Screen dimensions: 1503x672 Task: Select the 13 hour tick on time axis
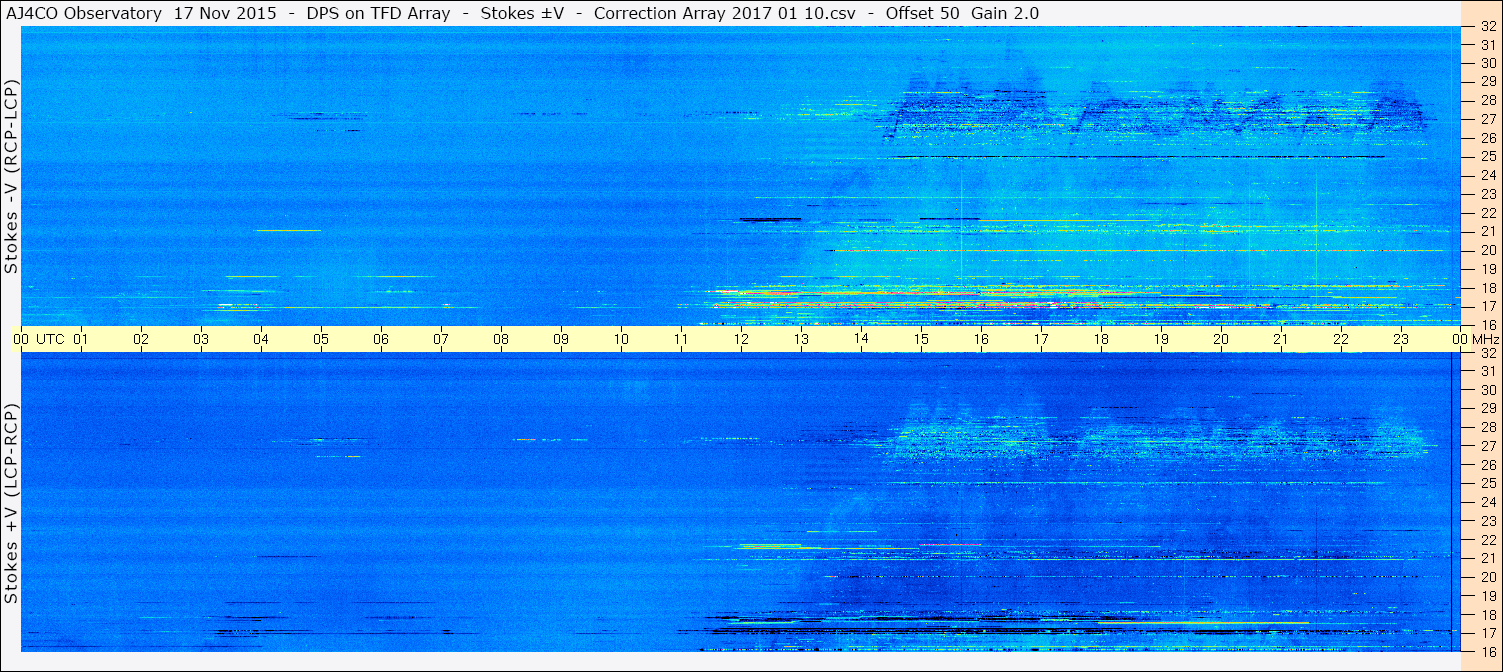point(801,339)
